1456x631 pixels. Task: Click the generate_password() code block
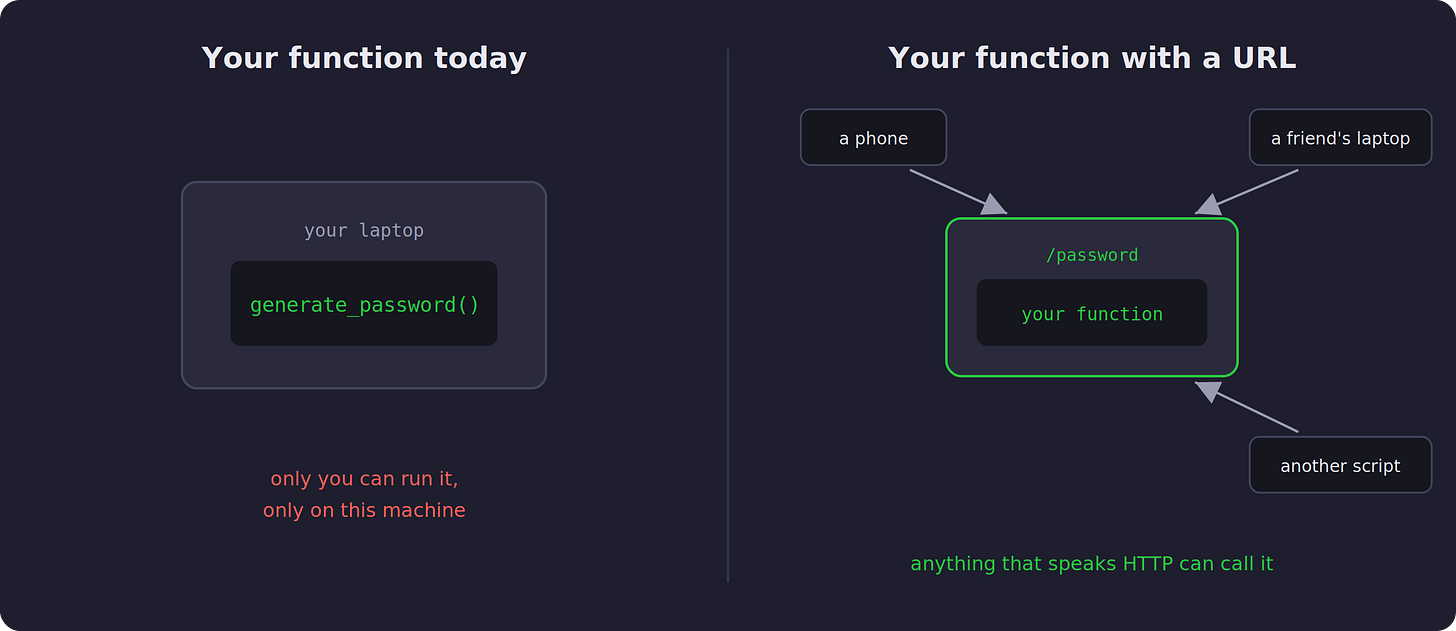[x=364, y=304]
